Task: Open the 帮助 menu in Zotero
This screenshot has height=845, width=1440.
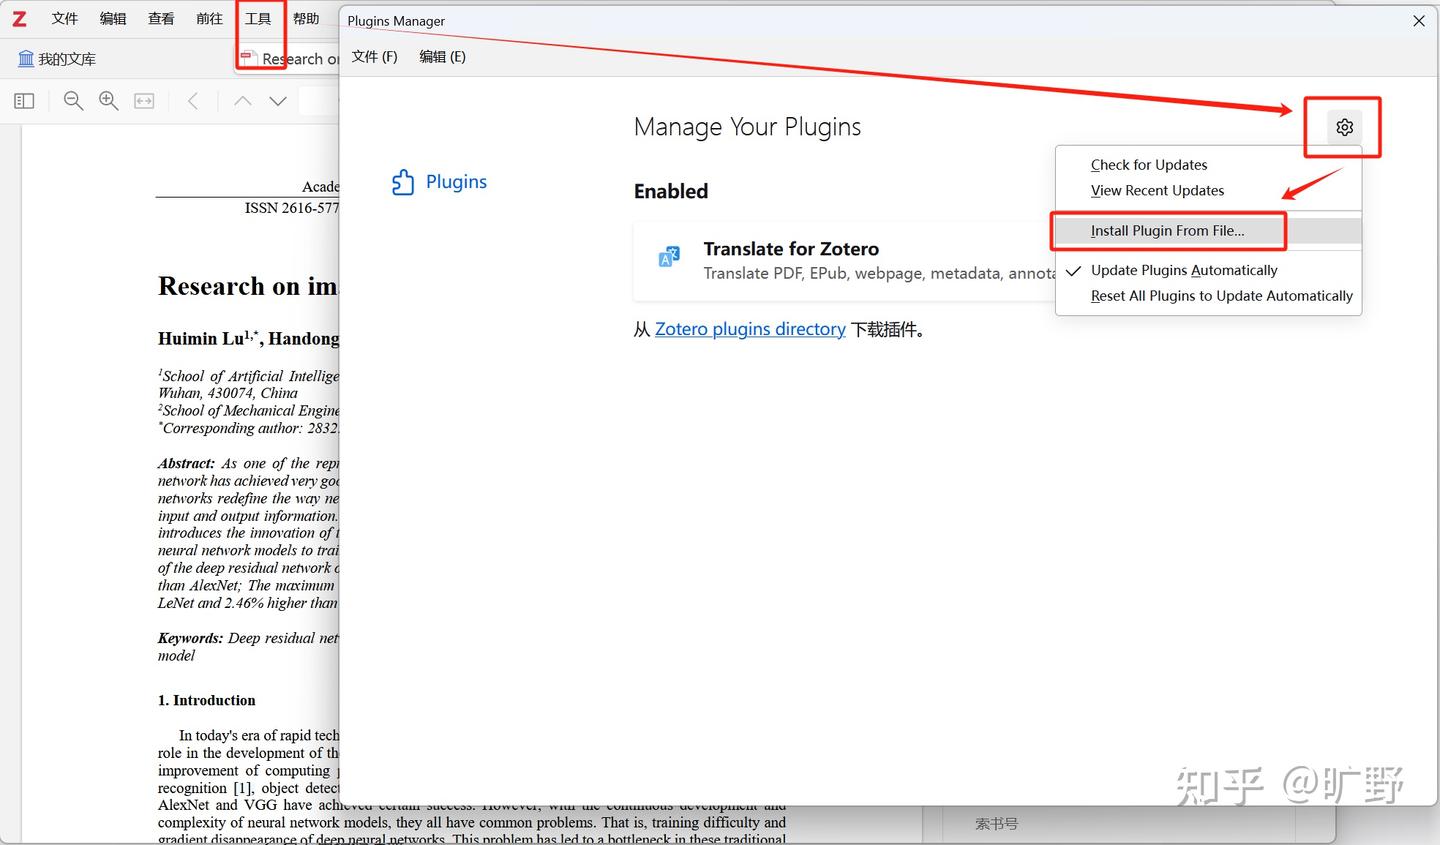Action: [306, 18]
